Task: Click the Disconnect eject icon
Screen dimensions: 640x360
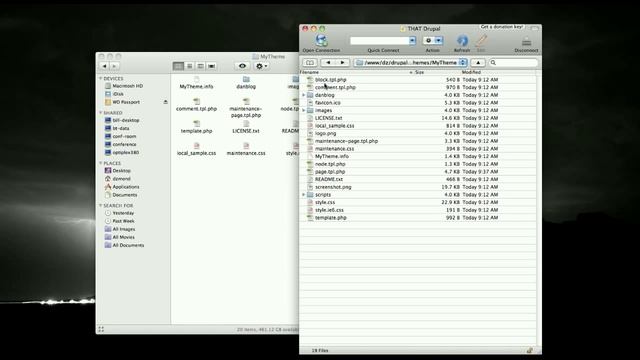Action: [x=526, y=42]
